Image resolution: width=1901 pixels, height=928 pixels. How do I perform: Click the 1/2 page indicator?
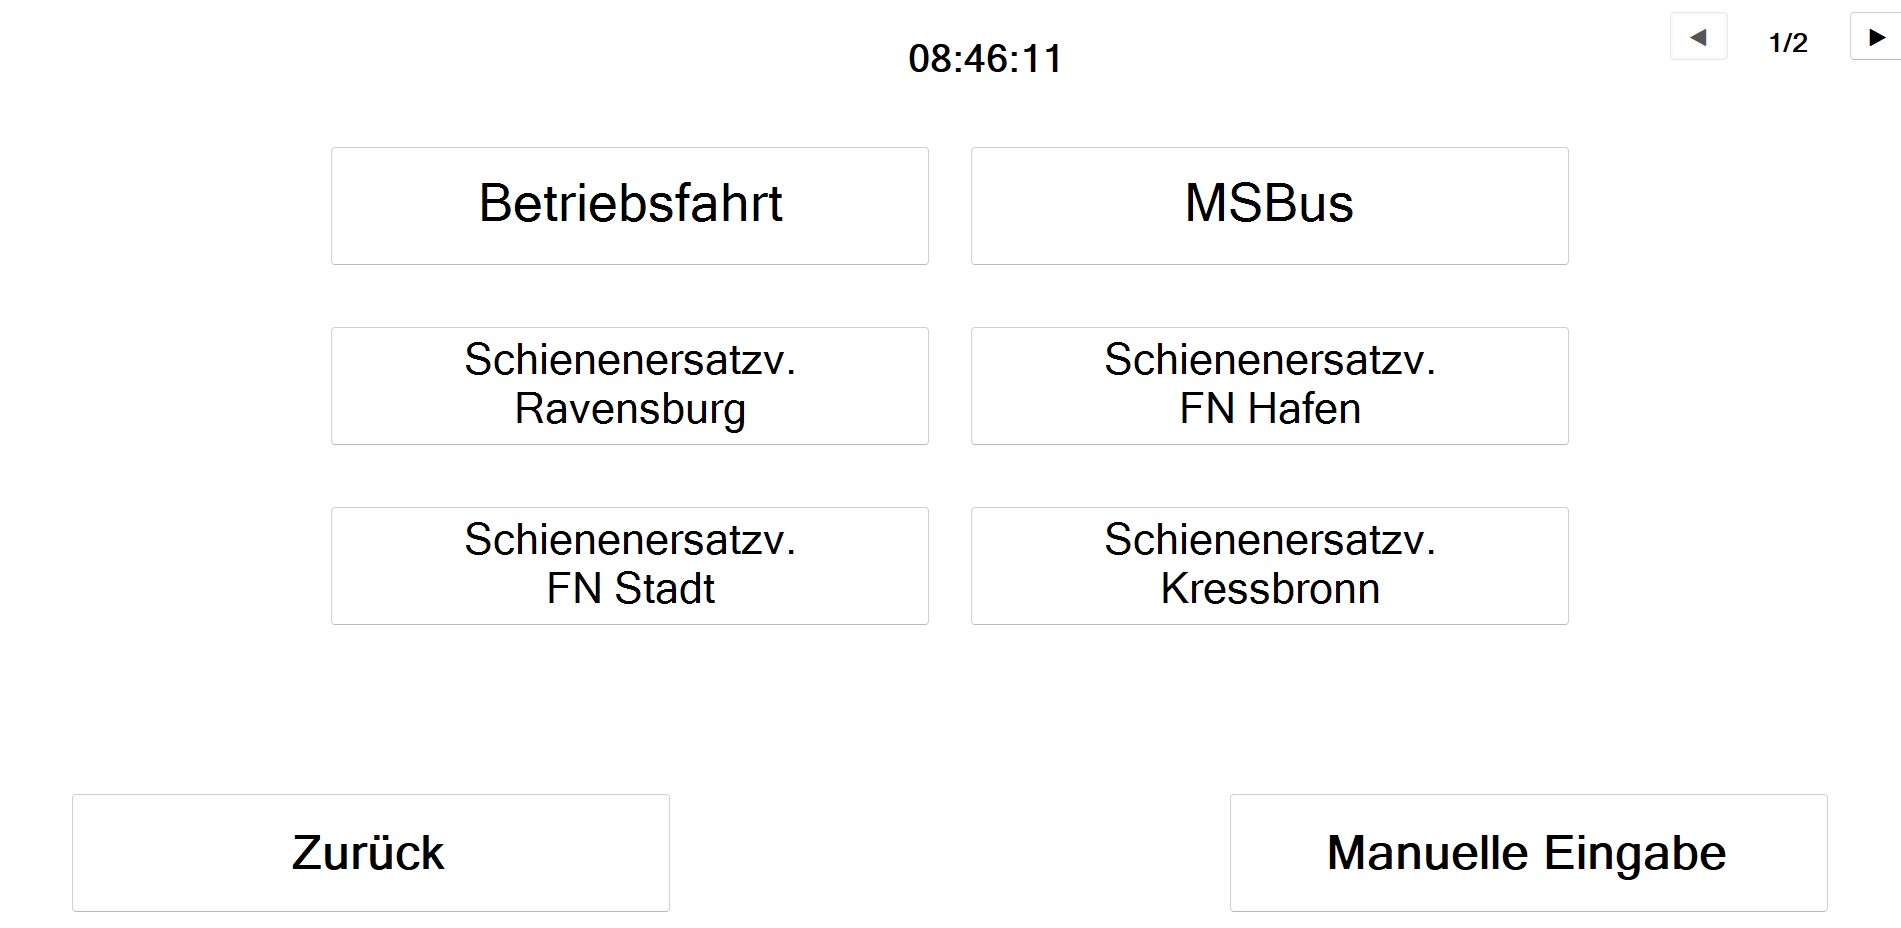point(1788,41)
